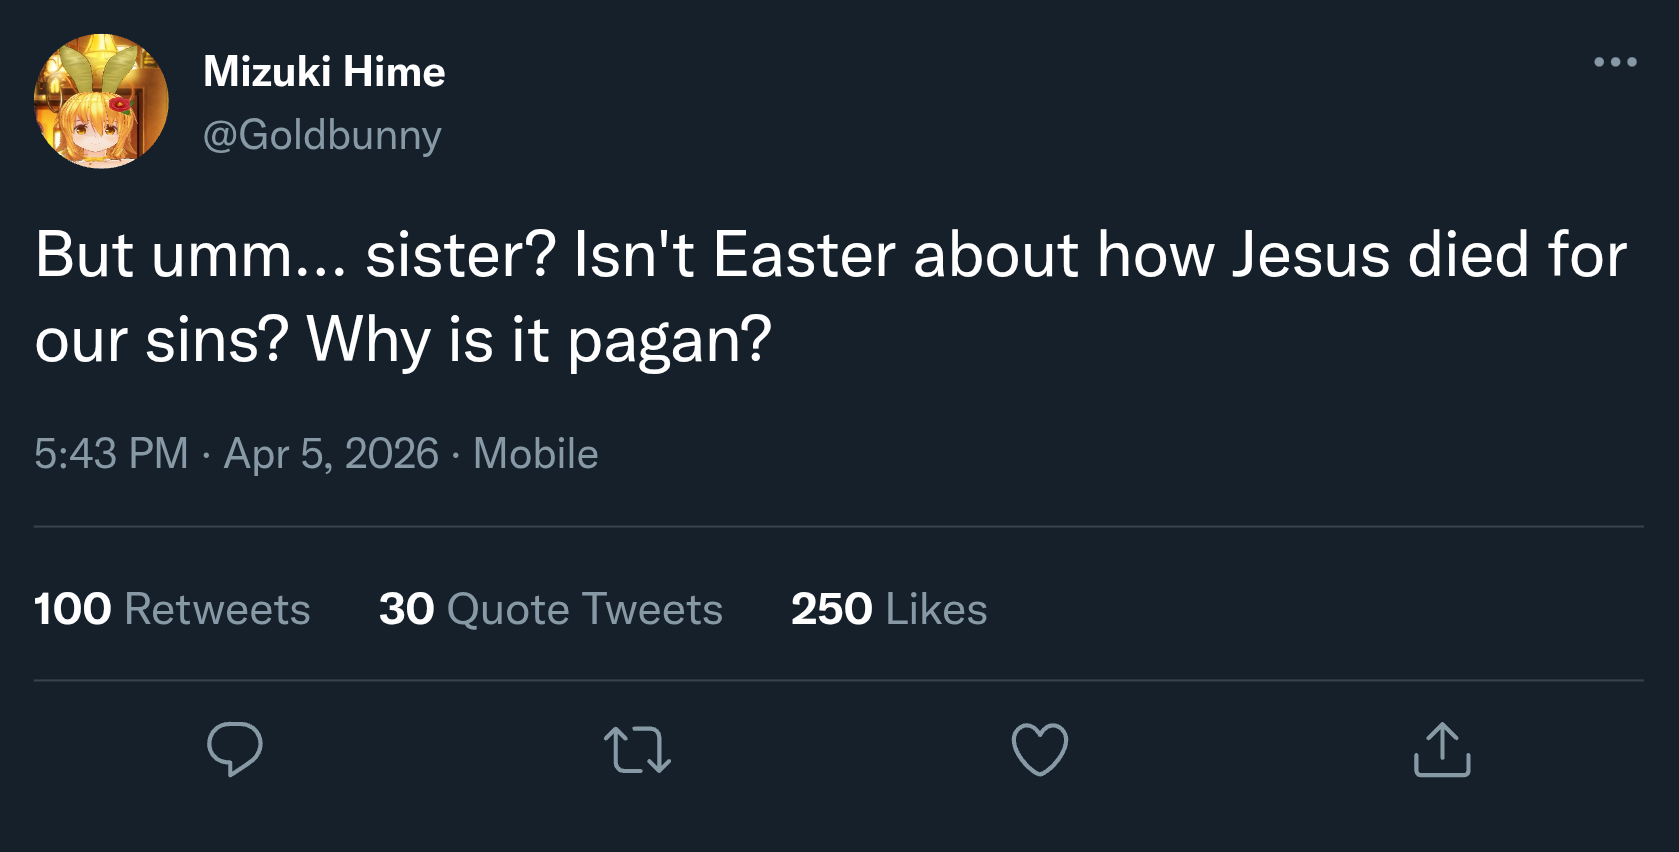Click the word 'Jesus' in the tweet
The width and height of the screenshot is (1679, 852).
point(1310,255)
